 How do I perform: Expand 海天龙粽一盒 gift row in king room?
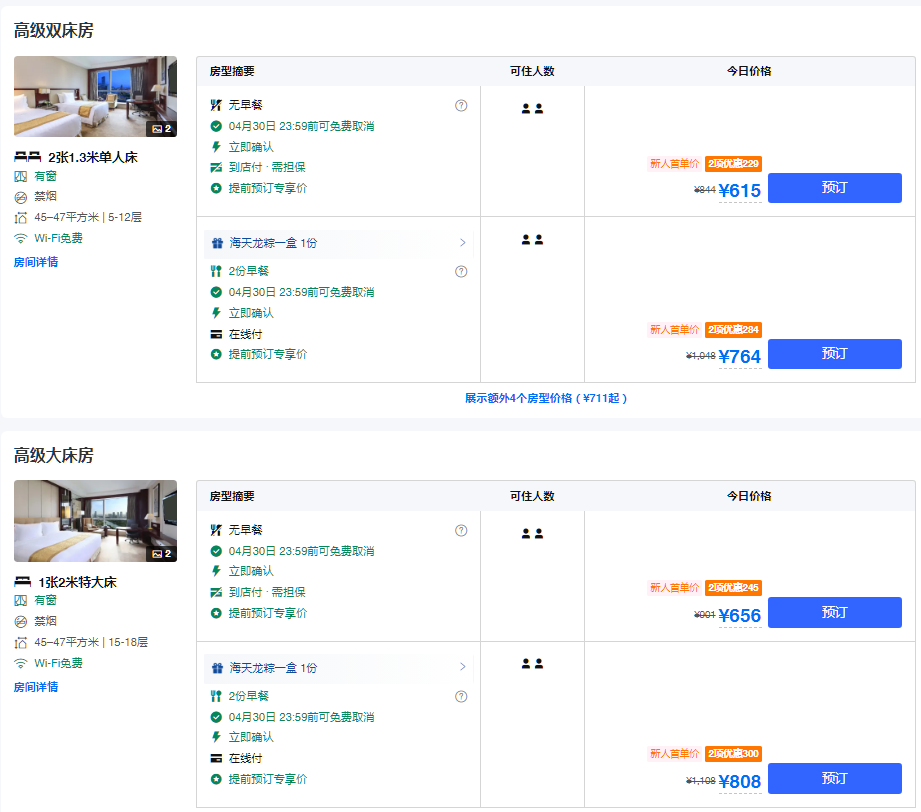click(x=339, y=668)
